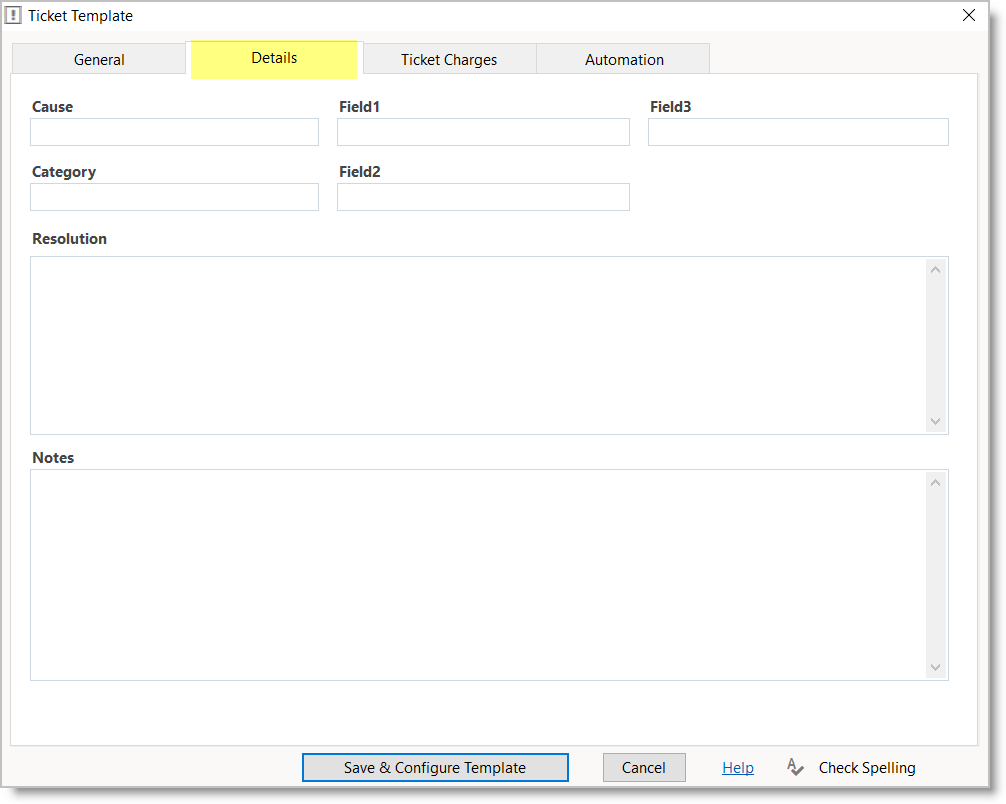This screenshot has width=1006, height=804.
Task: Open the Help link
Action: 738,767
